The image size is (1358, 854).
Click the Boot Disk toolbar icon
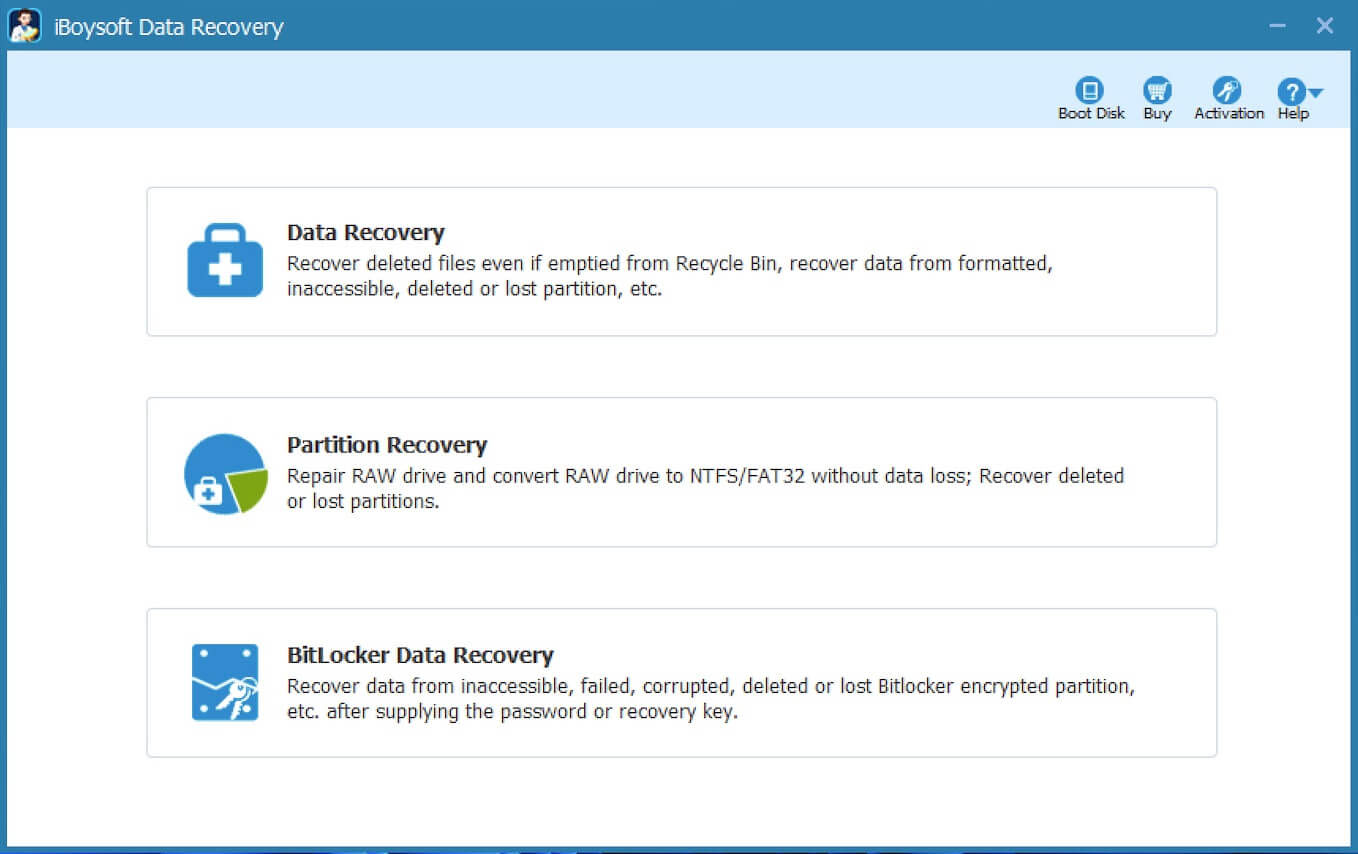(1089, 88)
